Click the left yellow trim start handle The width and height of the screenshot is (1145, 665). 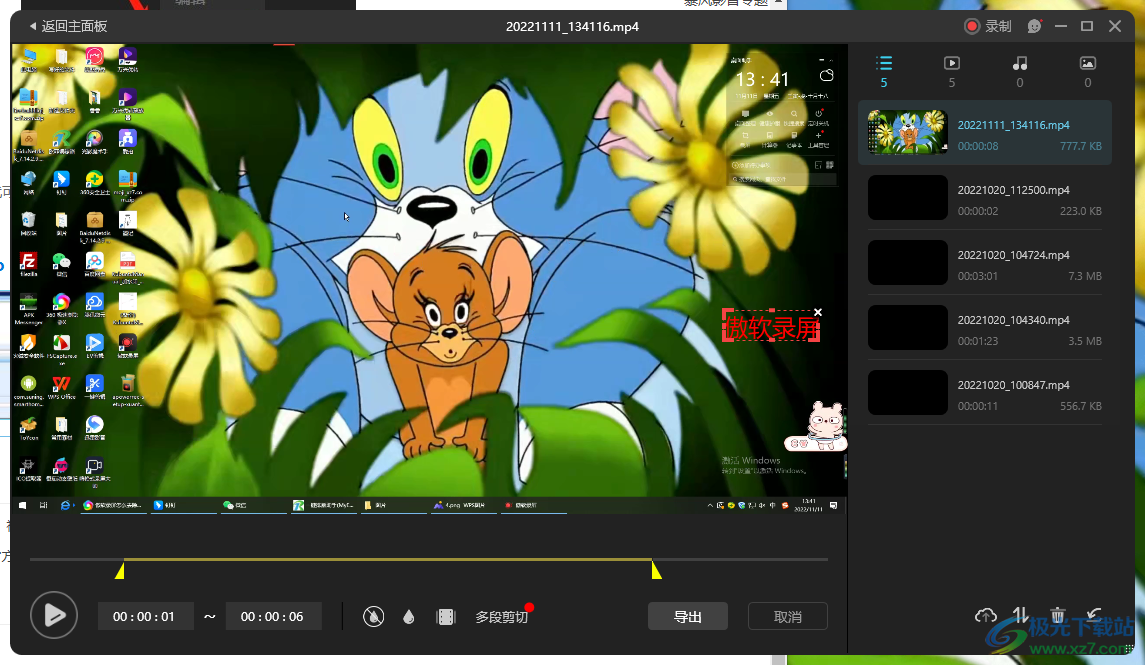point(120,569)
